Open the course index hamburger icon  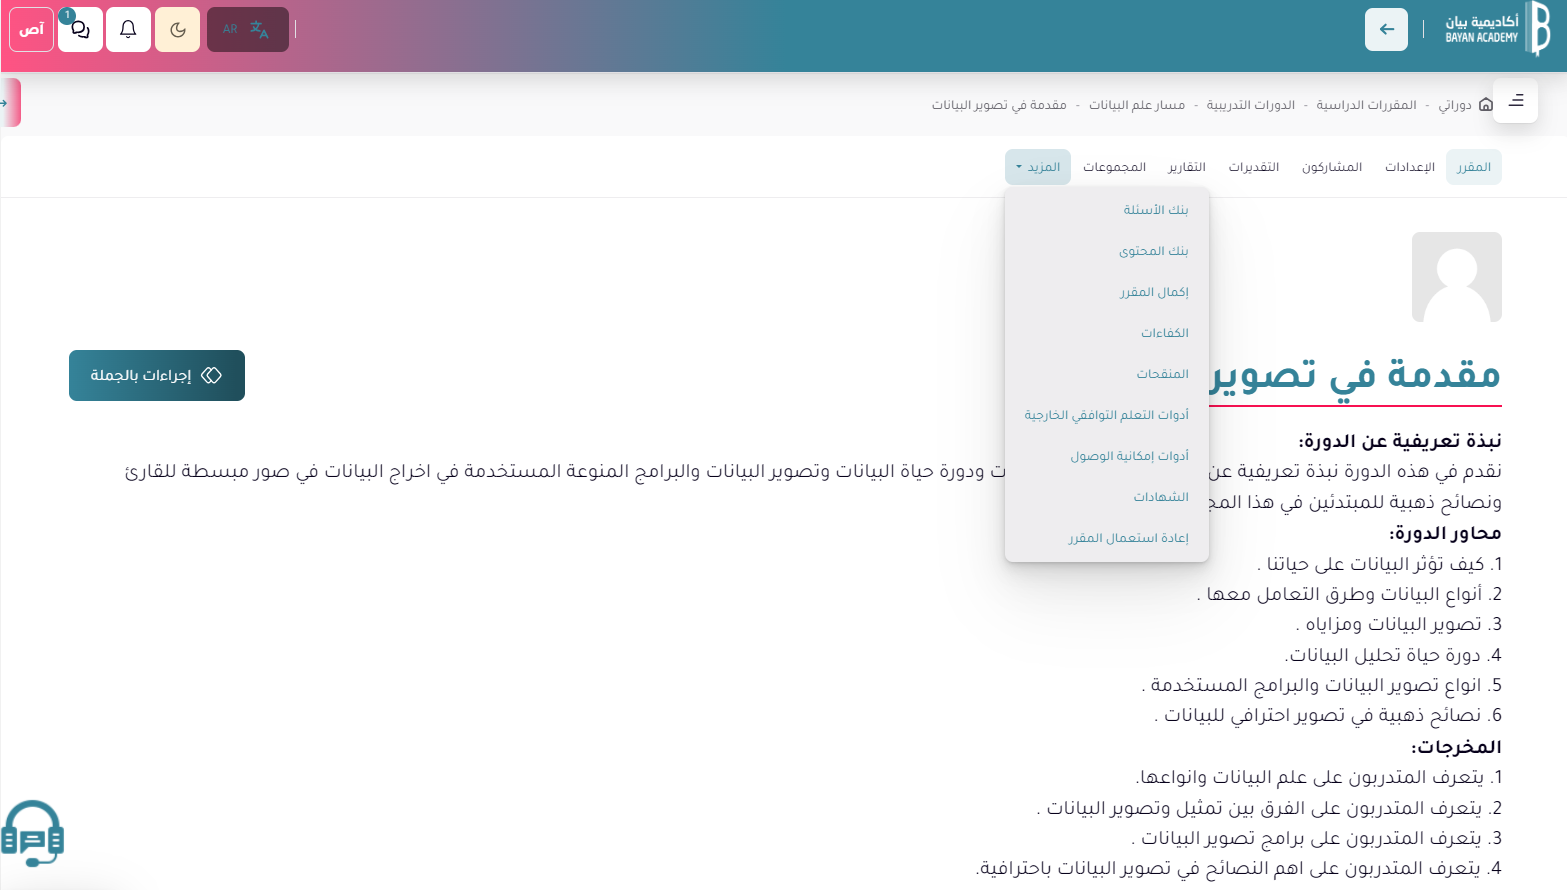(x=1516, y=101)
